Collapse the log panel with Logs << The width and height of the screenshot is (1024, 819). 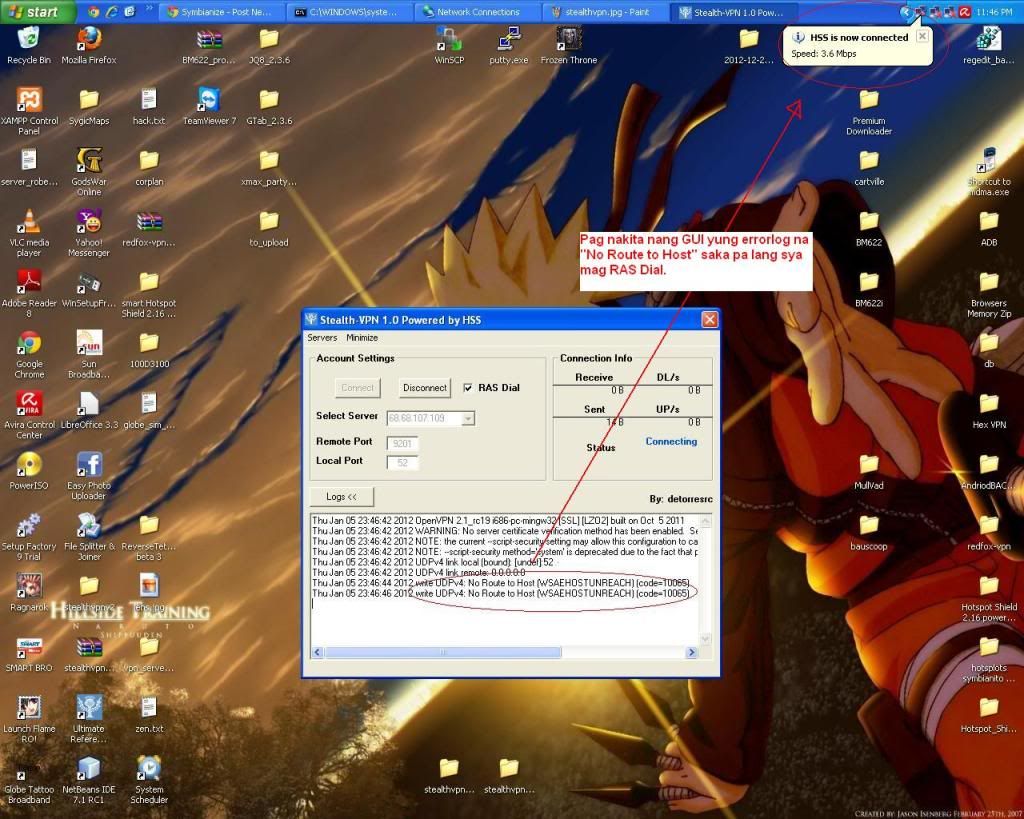pyautogui.click(x=342, y=497)
